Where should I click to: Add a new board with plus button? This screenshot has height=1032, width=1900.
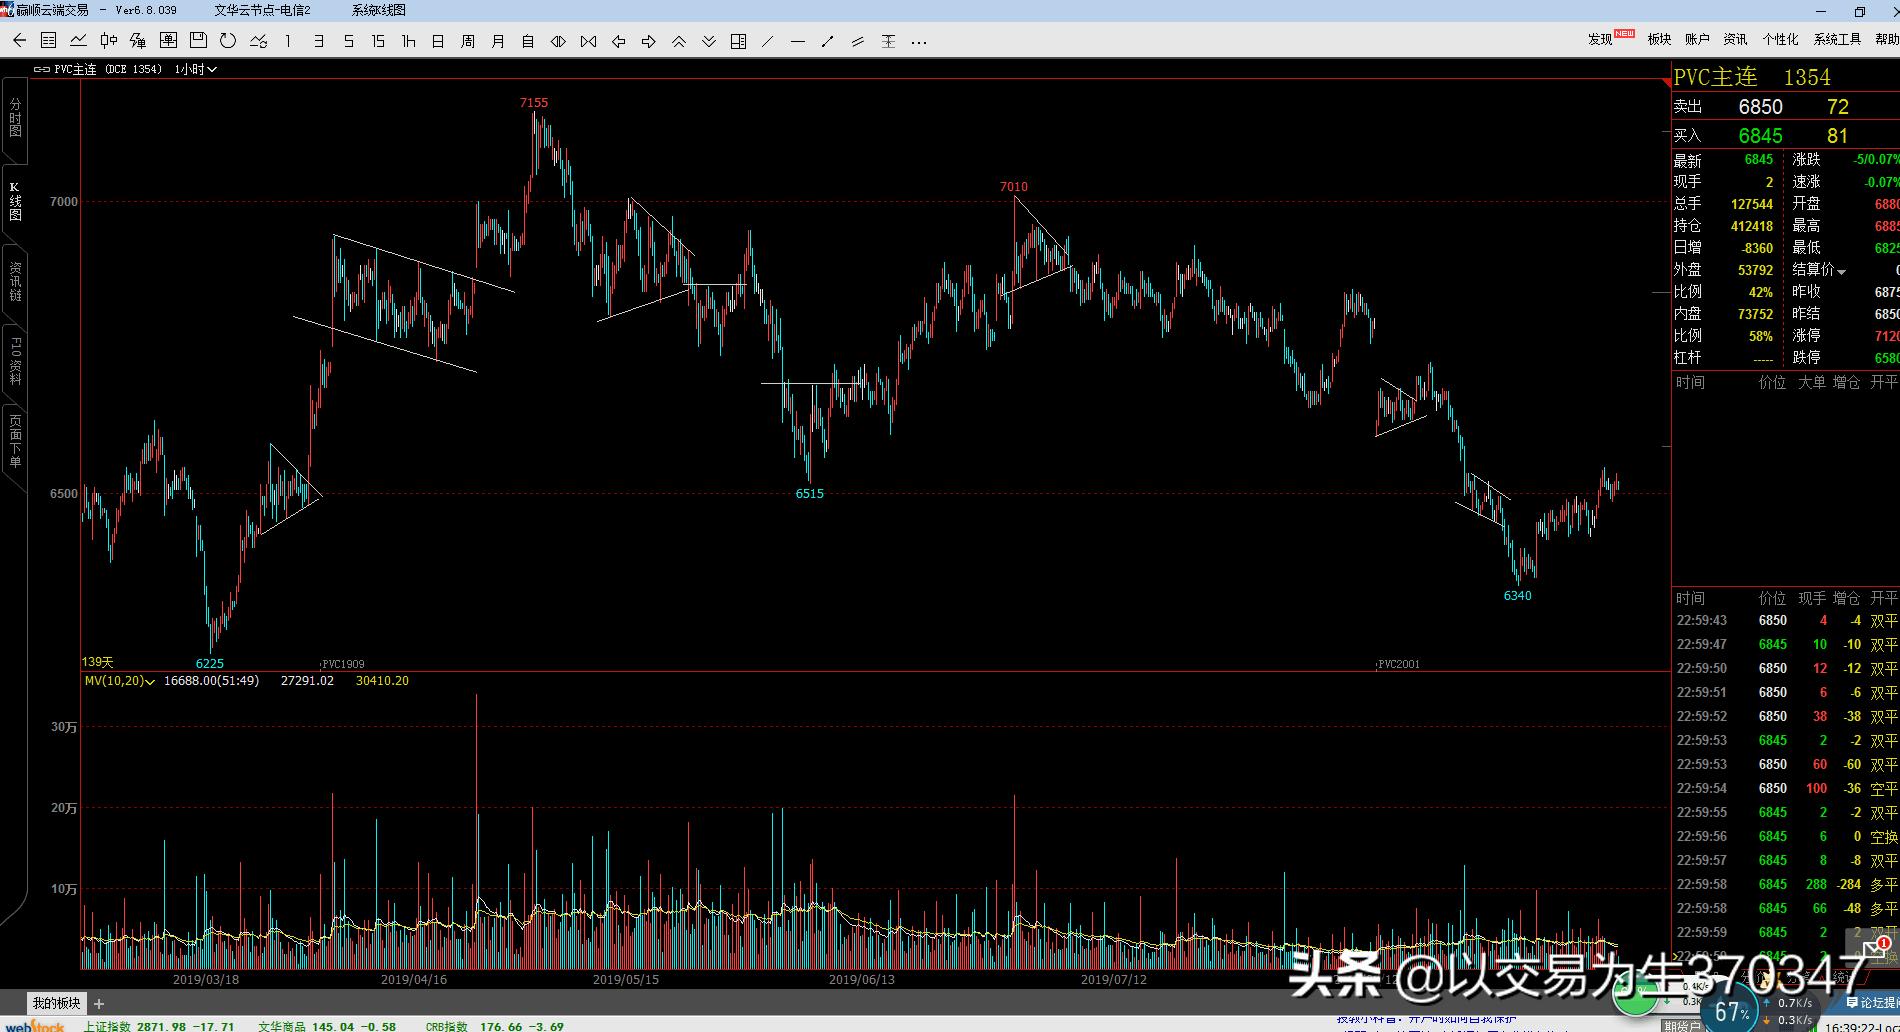coord(99,1003)
